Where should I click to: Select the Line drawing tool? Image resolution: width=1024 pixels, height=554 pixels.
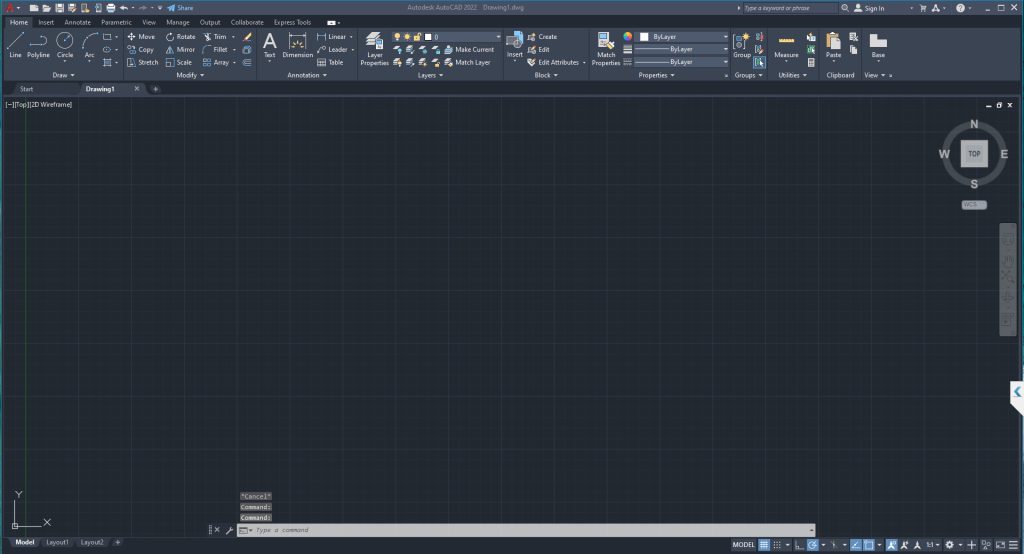pos(15,45)
